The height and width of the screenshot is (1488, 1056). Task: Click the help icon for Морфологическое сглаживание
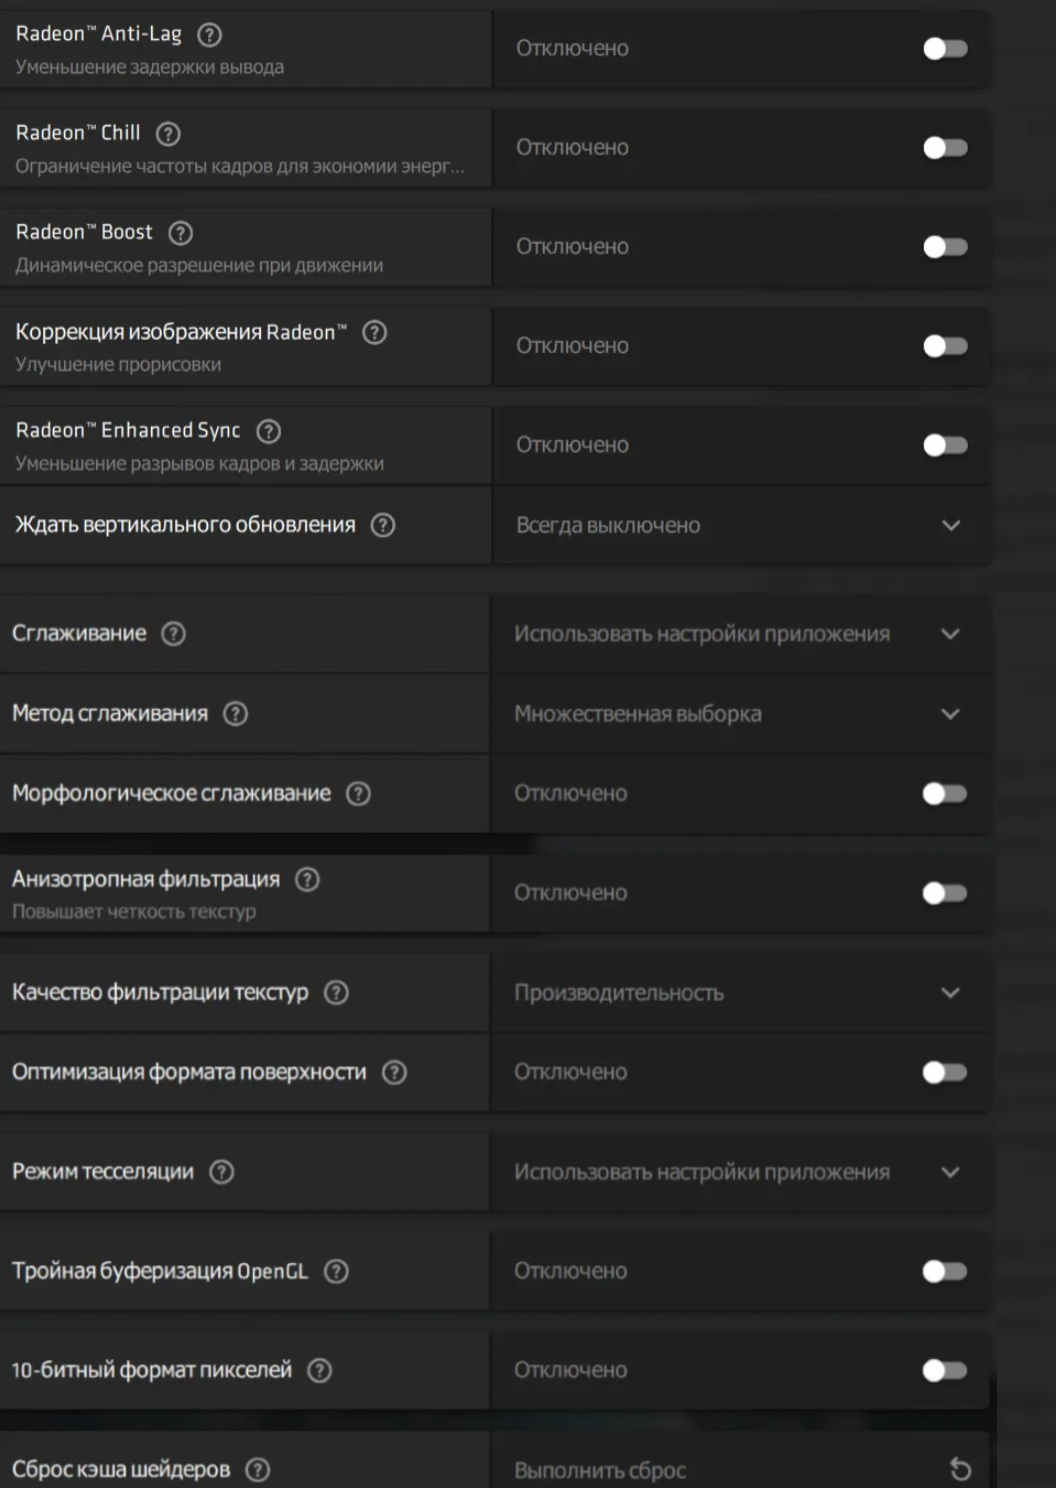tap(358, 794)
